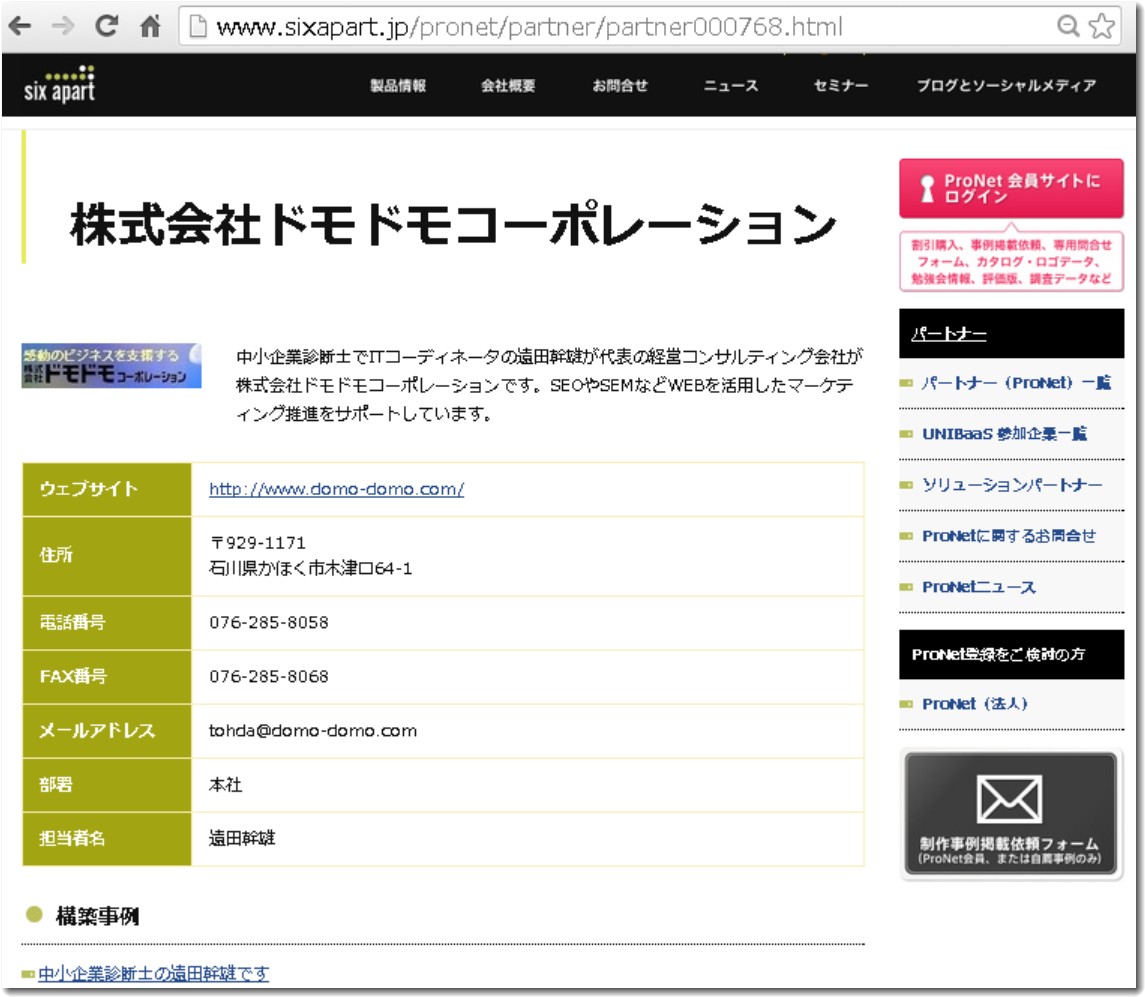Open the 製品情報 menu
Viewport: 1145px width, 997px height.
(x=398, y=85)
